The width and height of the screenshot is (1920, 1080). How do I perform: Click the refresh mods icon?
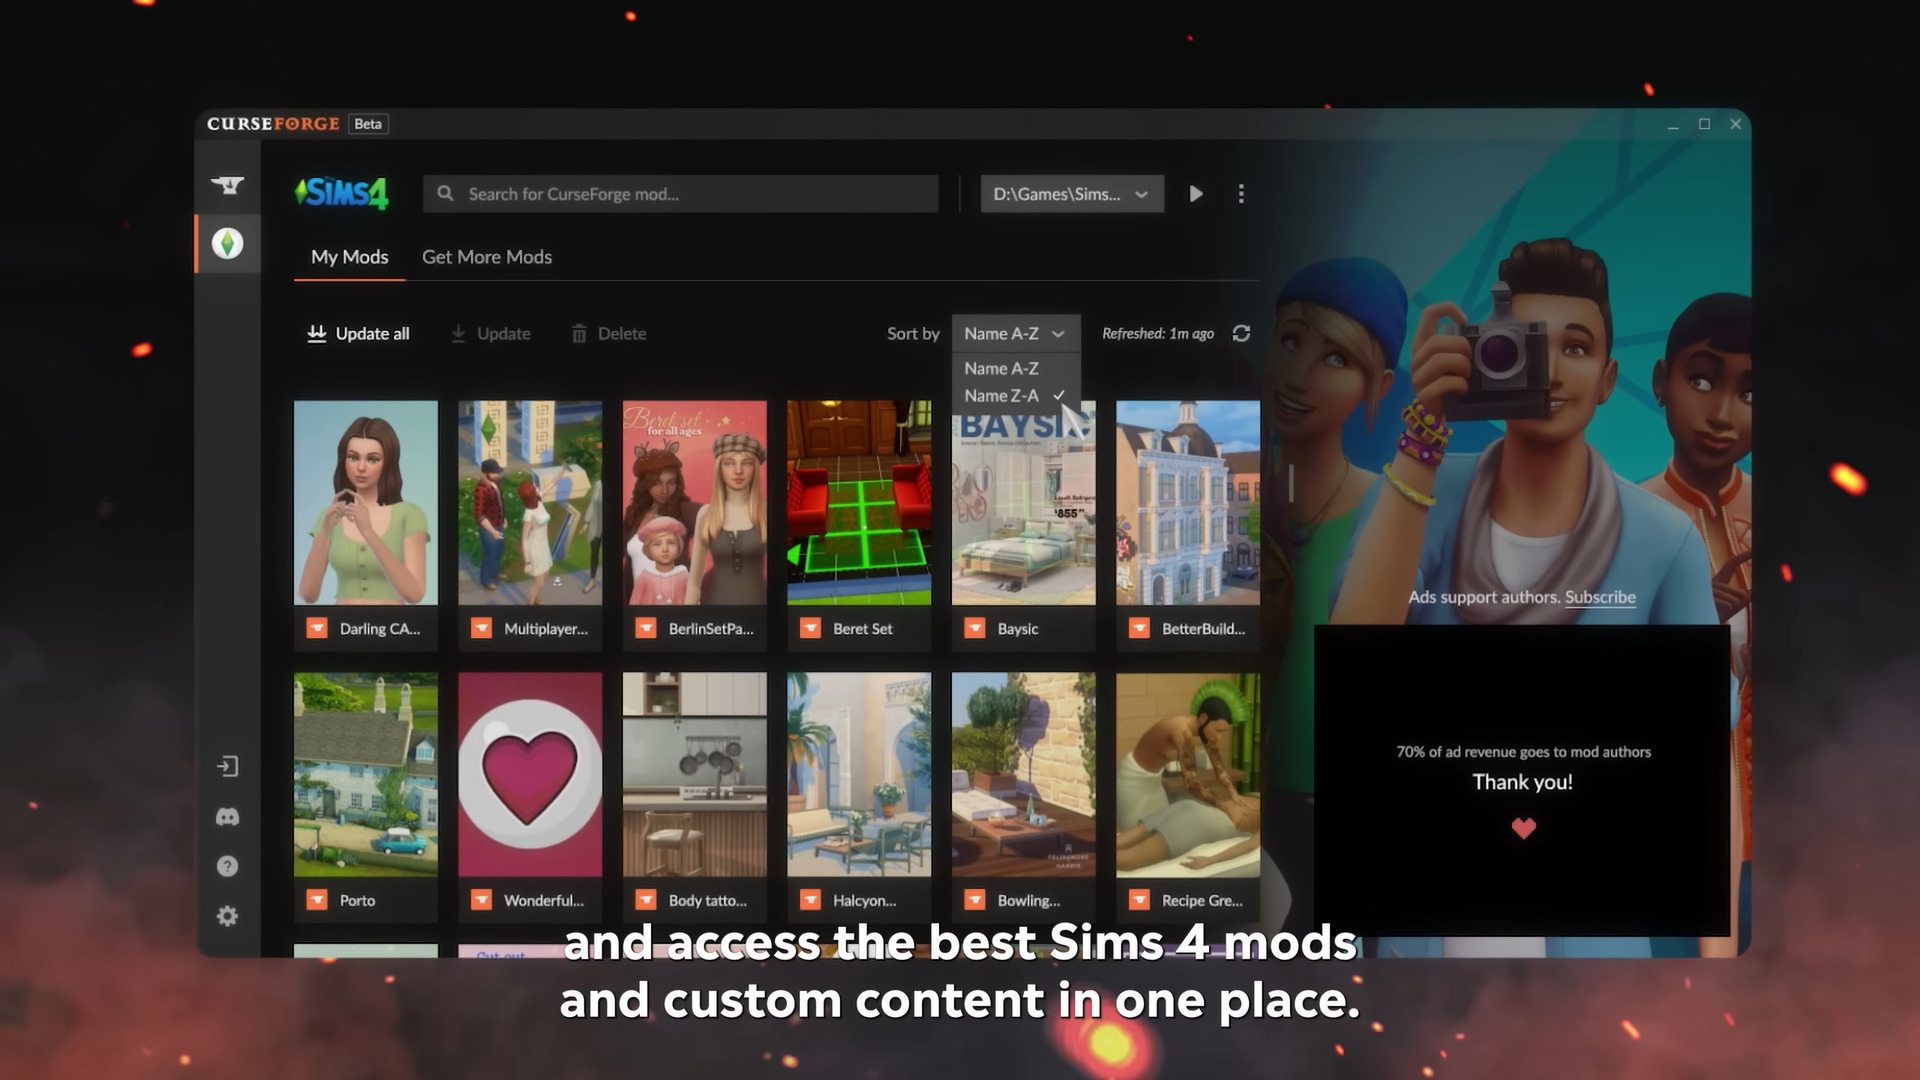pyautogui.click(x=1241, y=334)
